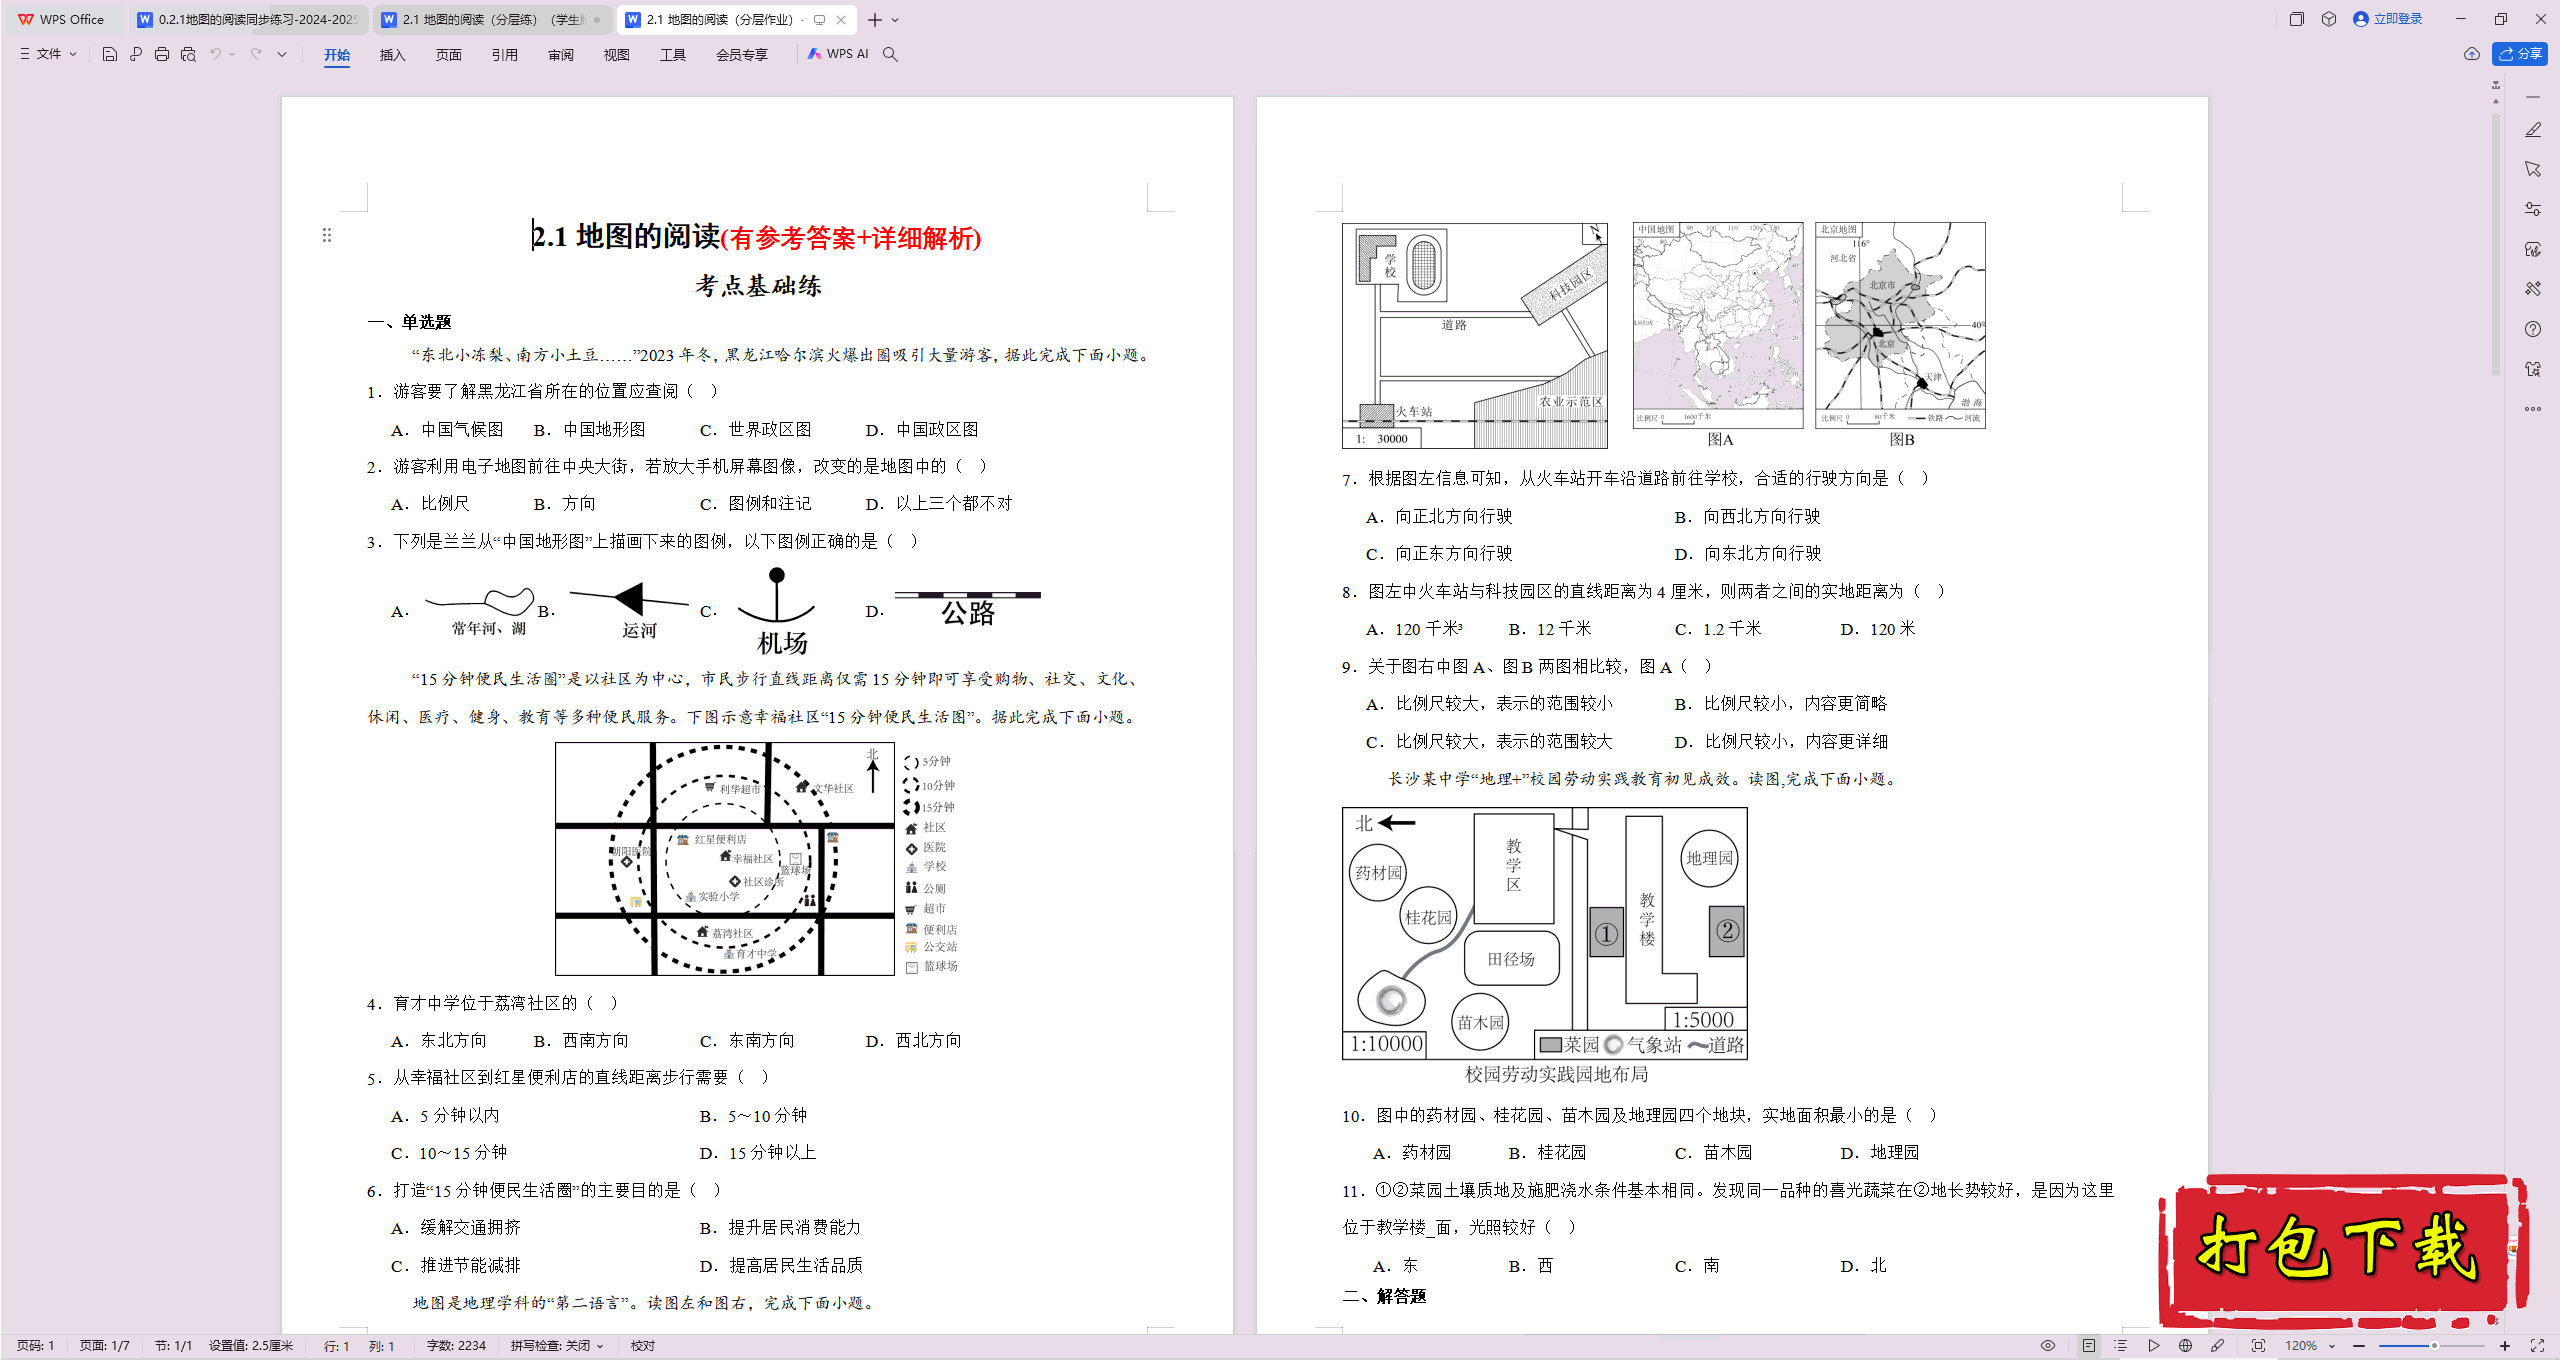Switch to page layout view in status bar
This screenshot has width=2560, height=1360.
click(2089, 1346)
